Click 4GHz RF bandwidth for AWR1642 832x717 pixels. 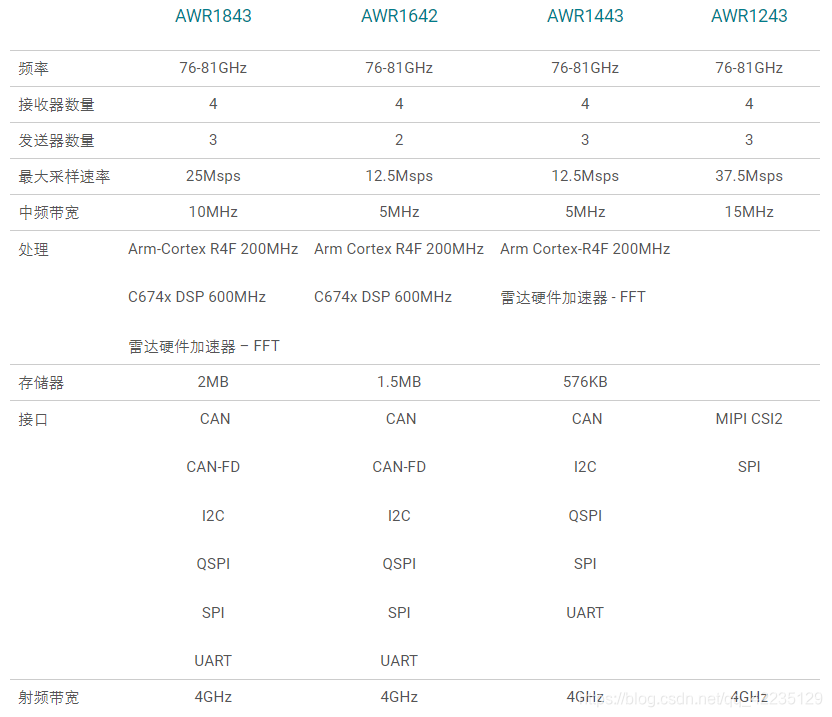(x=399, y=696)
